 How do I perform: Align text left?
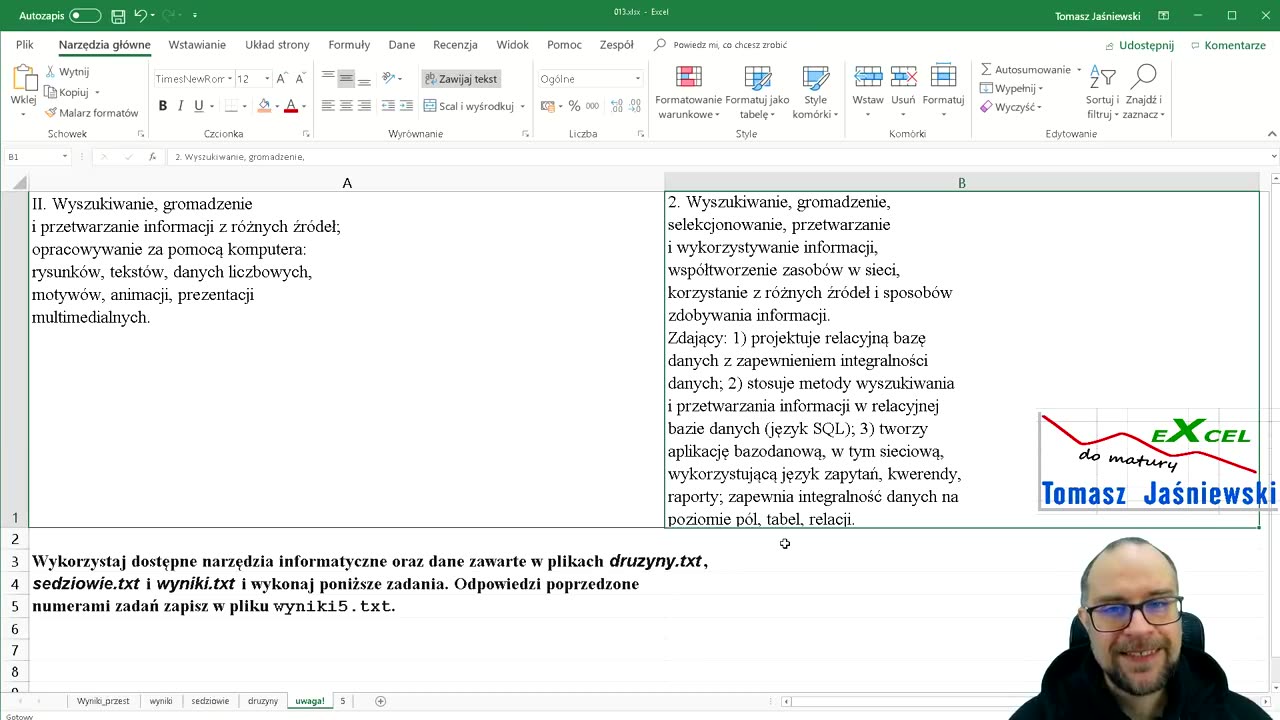pos(328,106)
